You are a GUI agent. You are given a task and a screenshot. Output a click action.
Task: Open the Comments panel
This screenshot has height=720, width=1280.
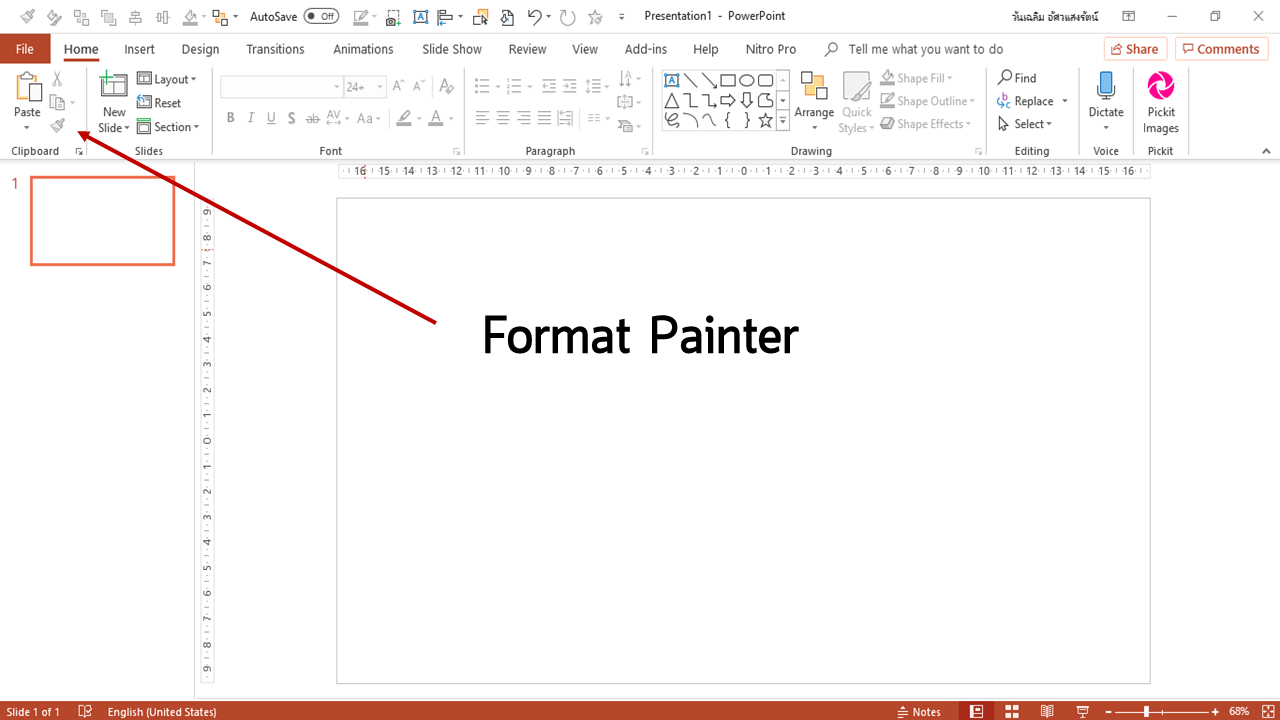[1221, 48]
